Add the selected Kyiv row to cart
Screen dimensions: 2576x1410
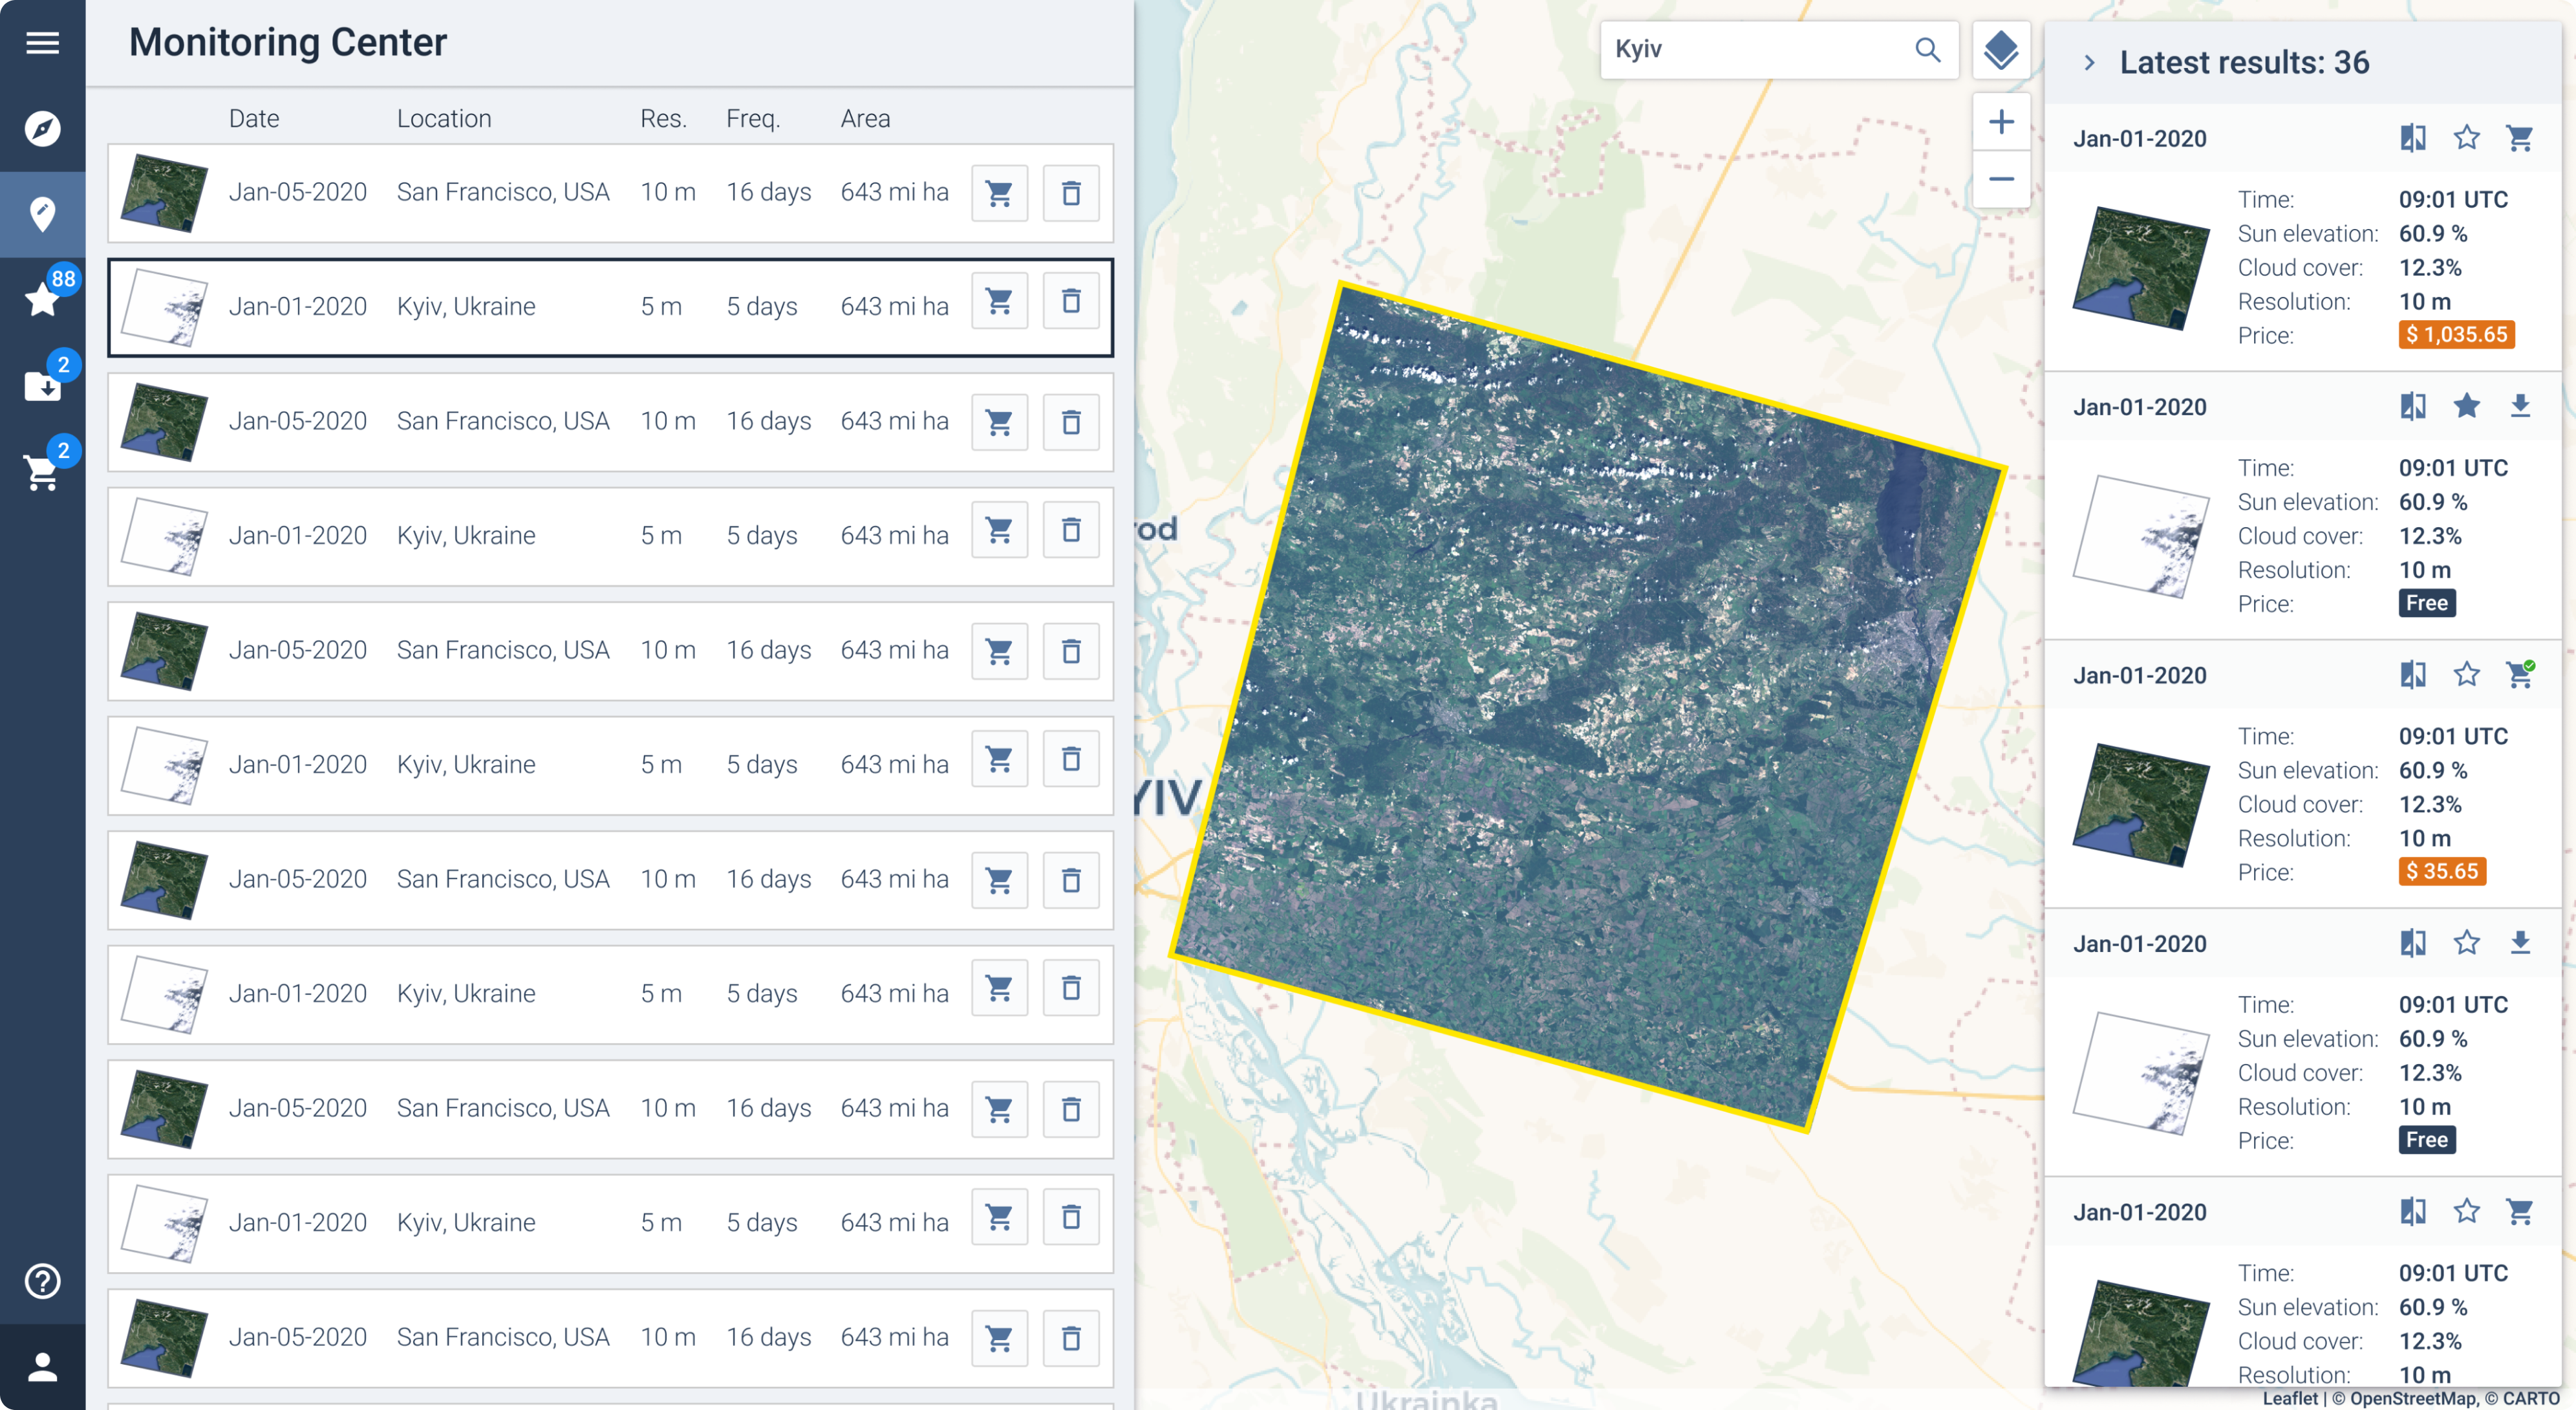click(x=999, y=300)
